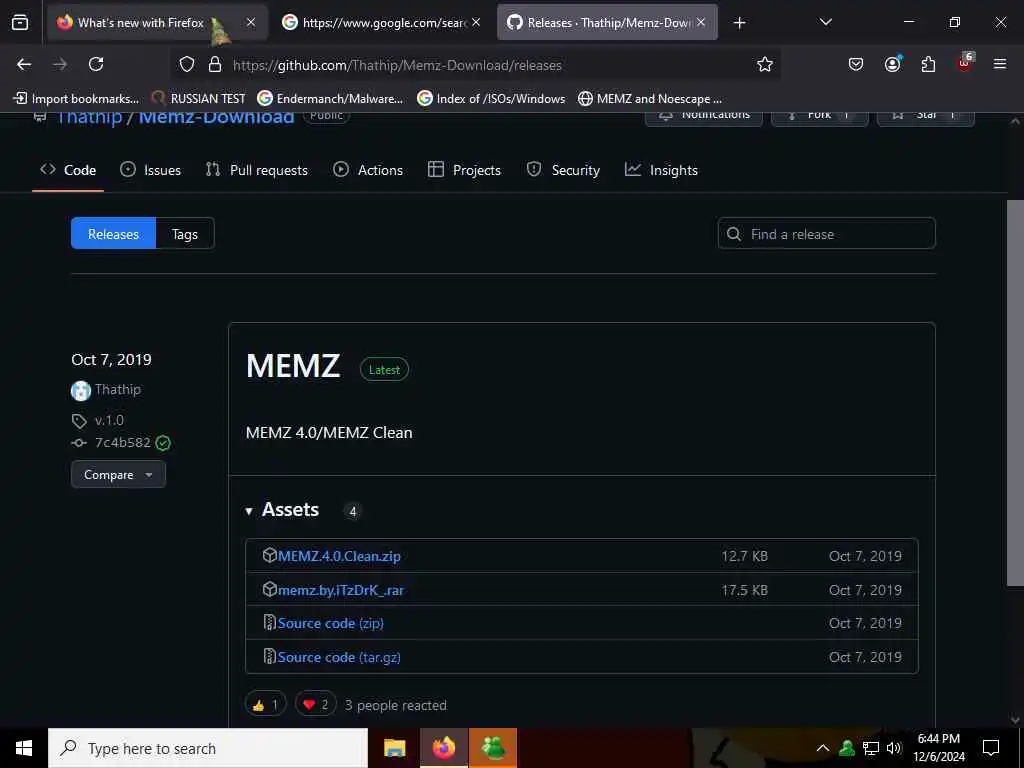The width and height of the screenshot is (1024, 768).
Task: Download memz.by.iTzDrK_.rar
Action: 341,590
